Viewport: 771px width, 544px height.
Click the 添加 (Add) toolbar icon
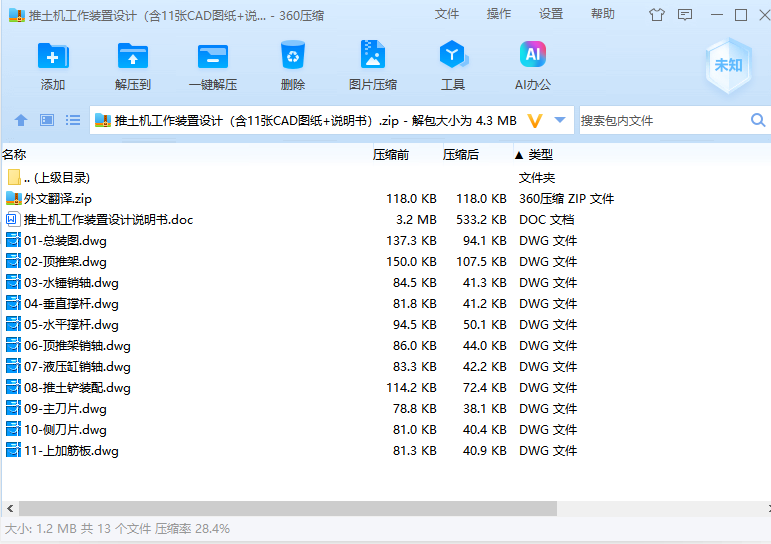tap(53, 56)
